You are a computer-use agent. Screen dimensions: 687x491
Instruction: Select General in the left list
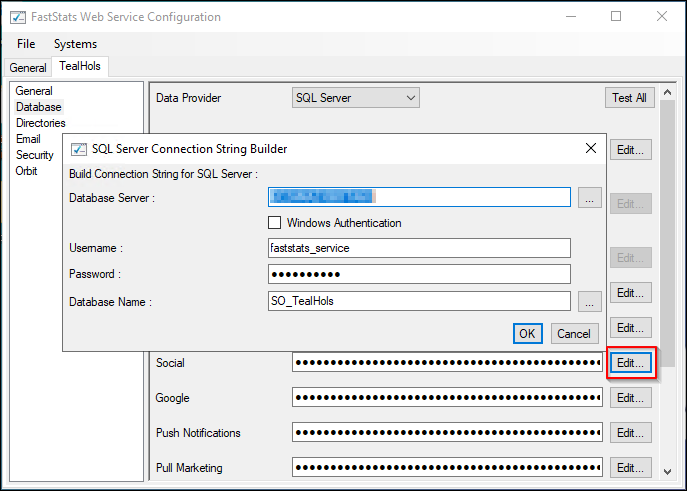pos(34,91)
